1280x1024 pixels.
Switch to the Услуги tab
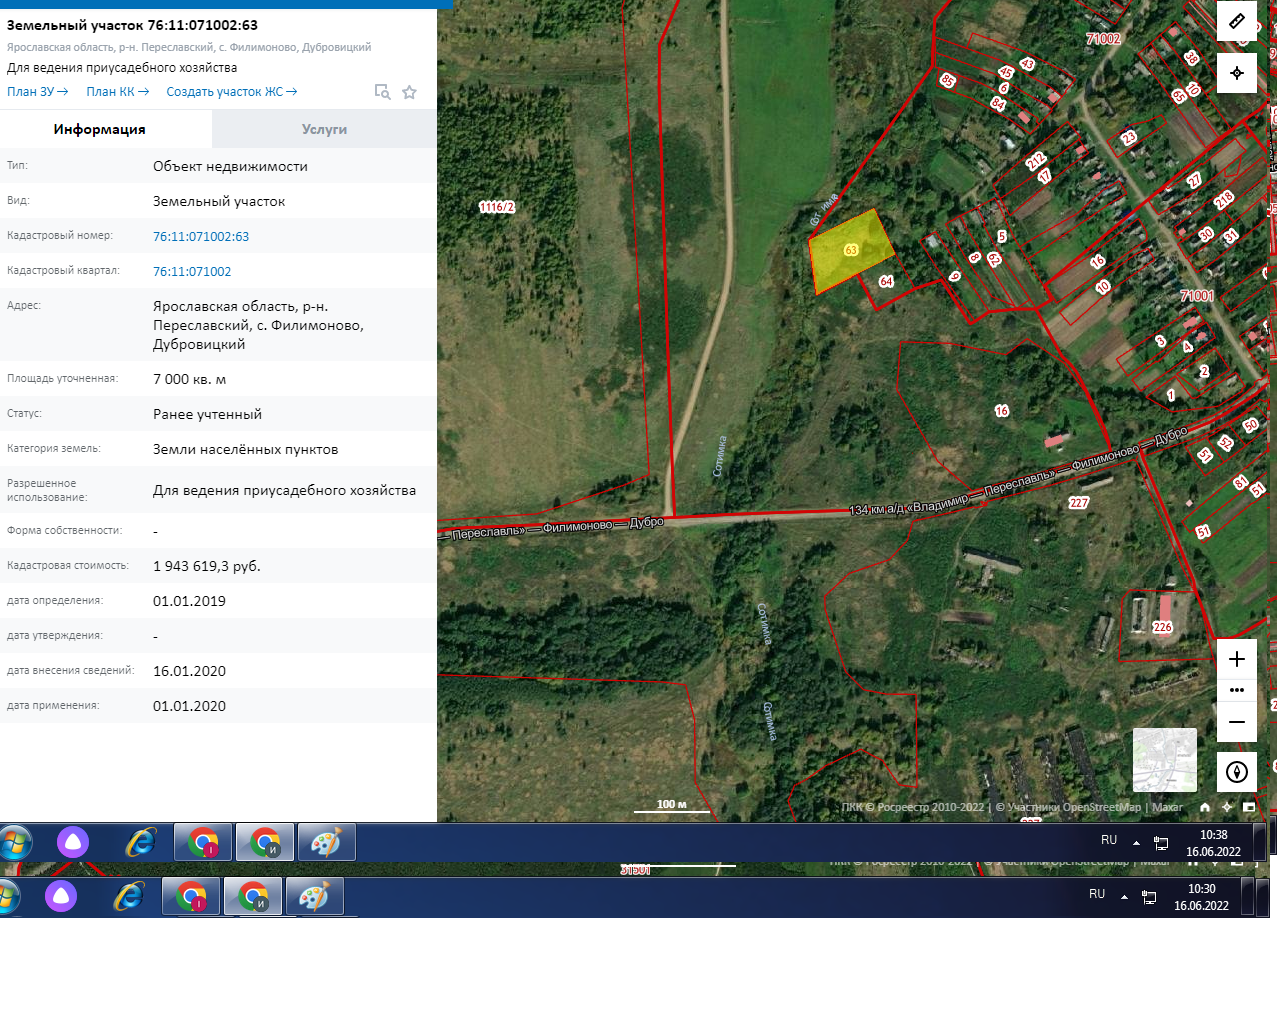pyautogui.click(x=324, y=129)
